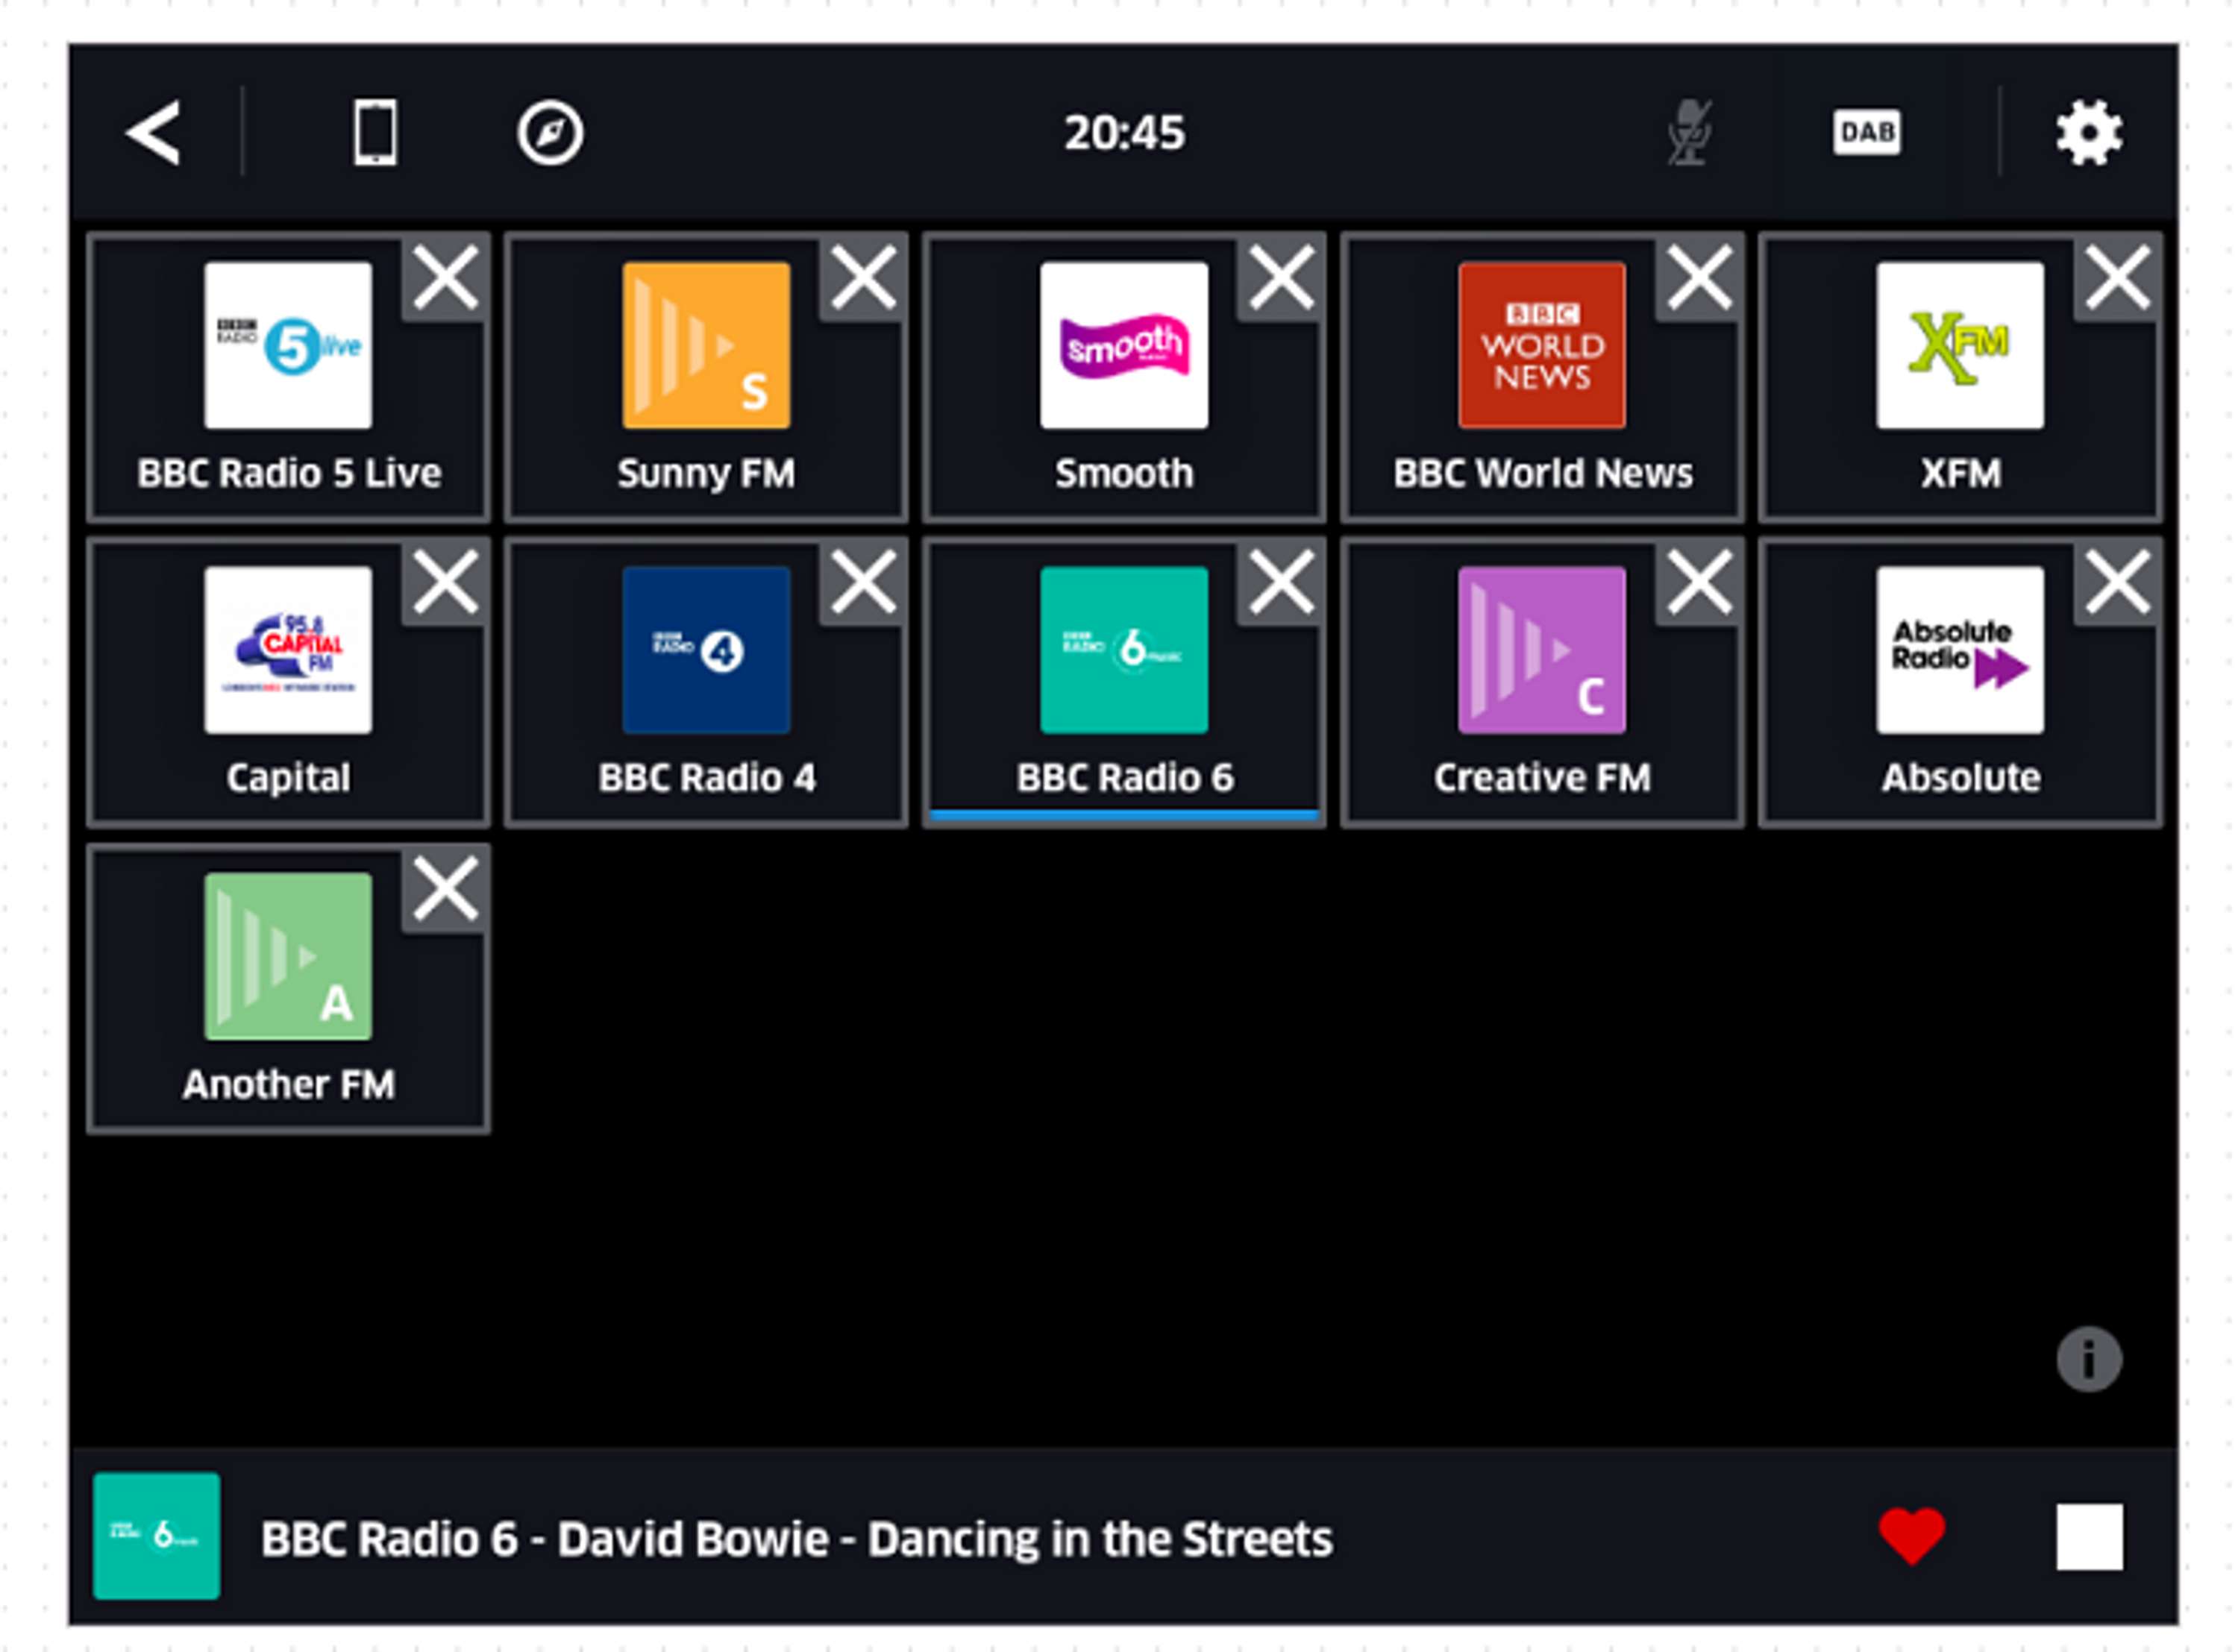Screen dimensions: 2238x1652
Task: Remove Another FM with its X button
Action: [446, 889]
